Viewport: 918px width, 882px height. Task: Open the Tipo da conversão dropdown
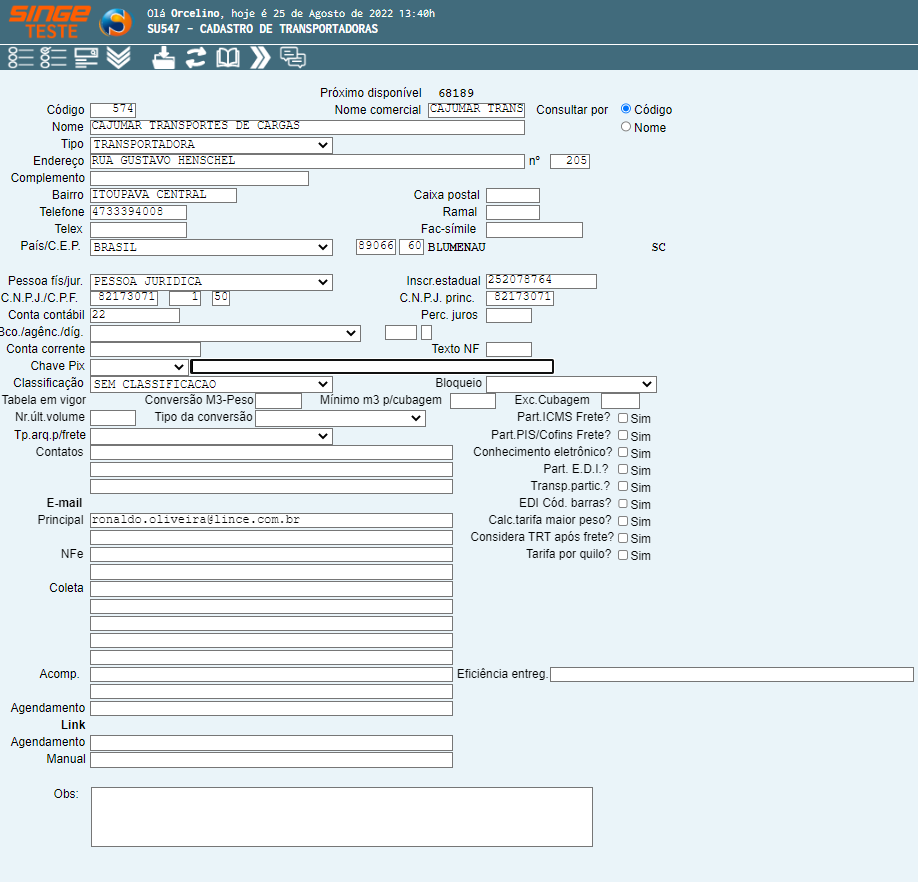pyautogui.click(x=341, y=418)
